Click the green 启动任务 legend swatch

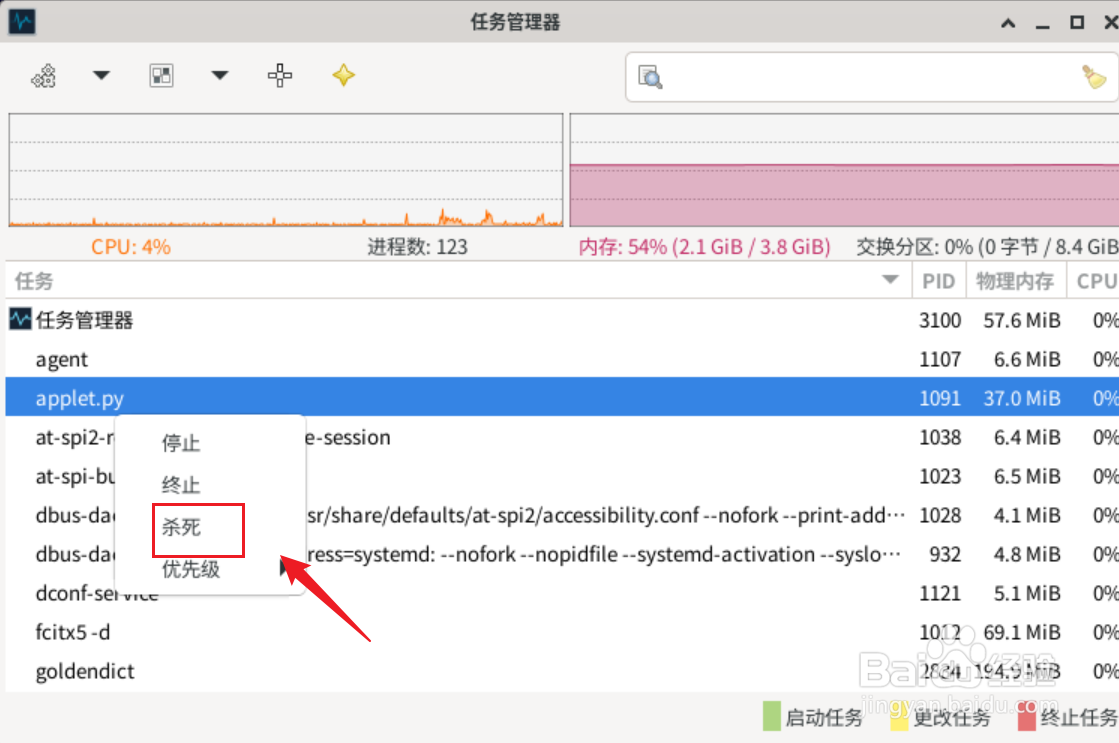click(771, 716)
